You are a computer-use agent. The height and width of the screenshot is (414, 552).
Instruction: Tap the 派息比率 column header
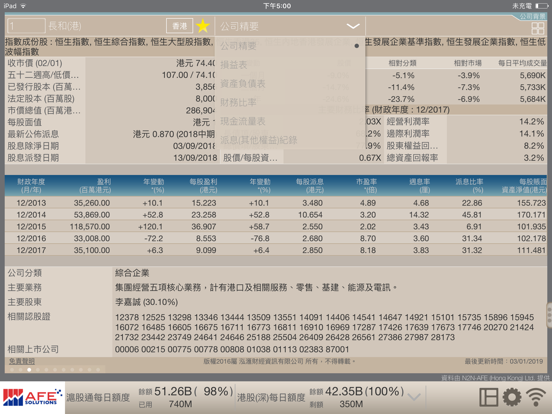pos(469,186)
